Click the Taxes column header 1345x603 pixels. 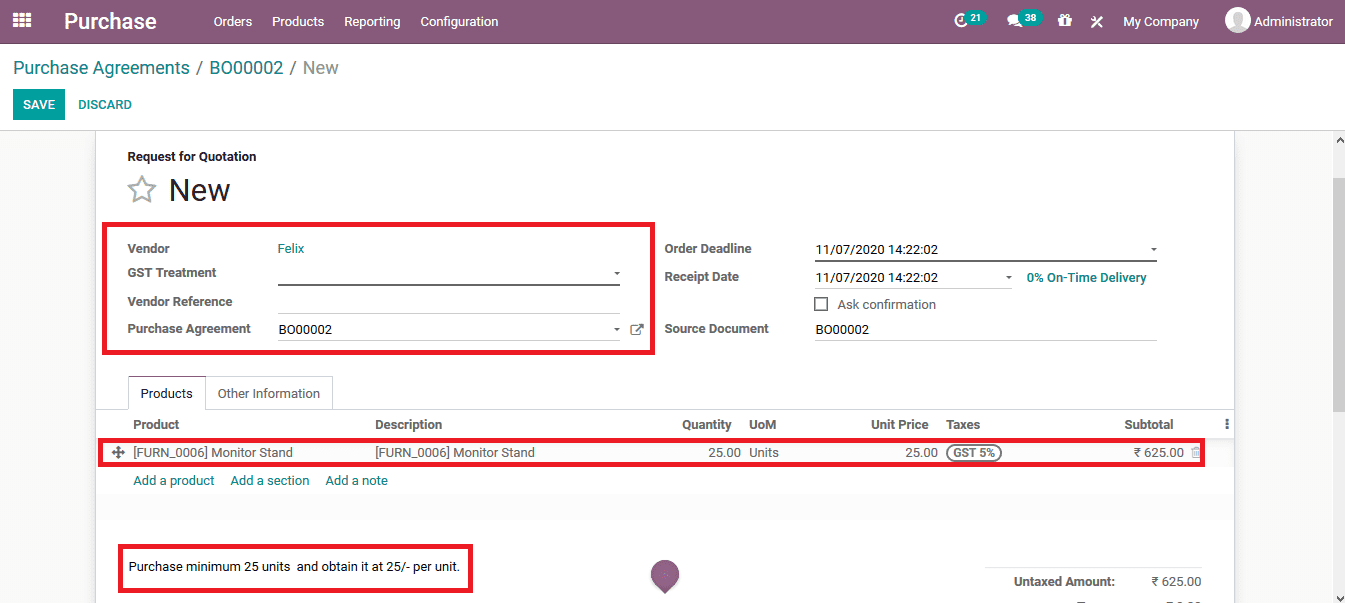point(963,425)
